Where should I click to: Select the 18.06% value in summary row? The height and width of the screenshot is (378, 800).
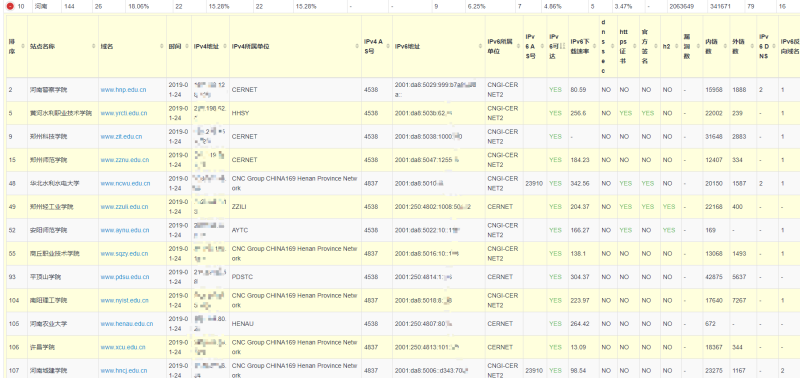tap(139, 7)
